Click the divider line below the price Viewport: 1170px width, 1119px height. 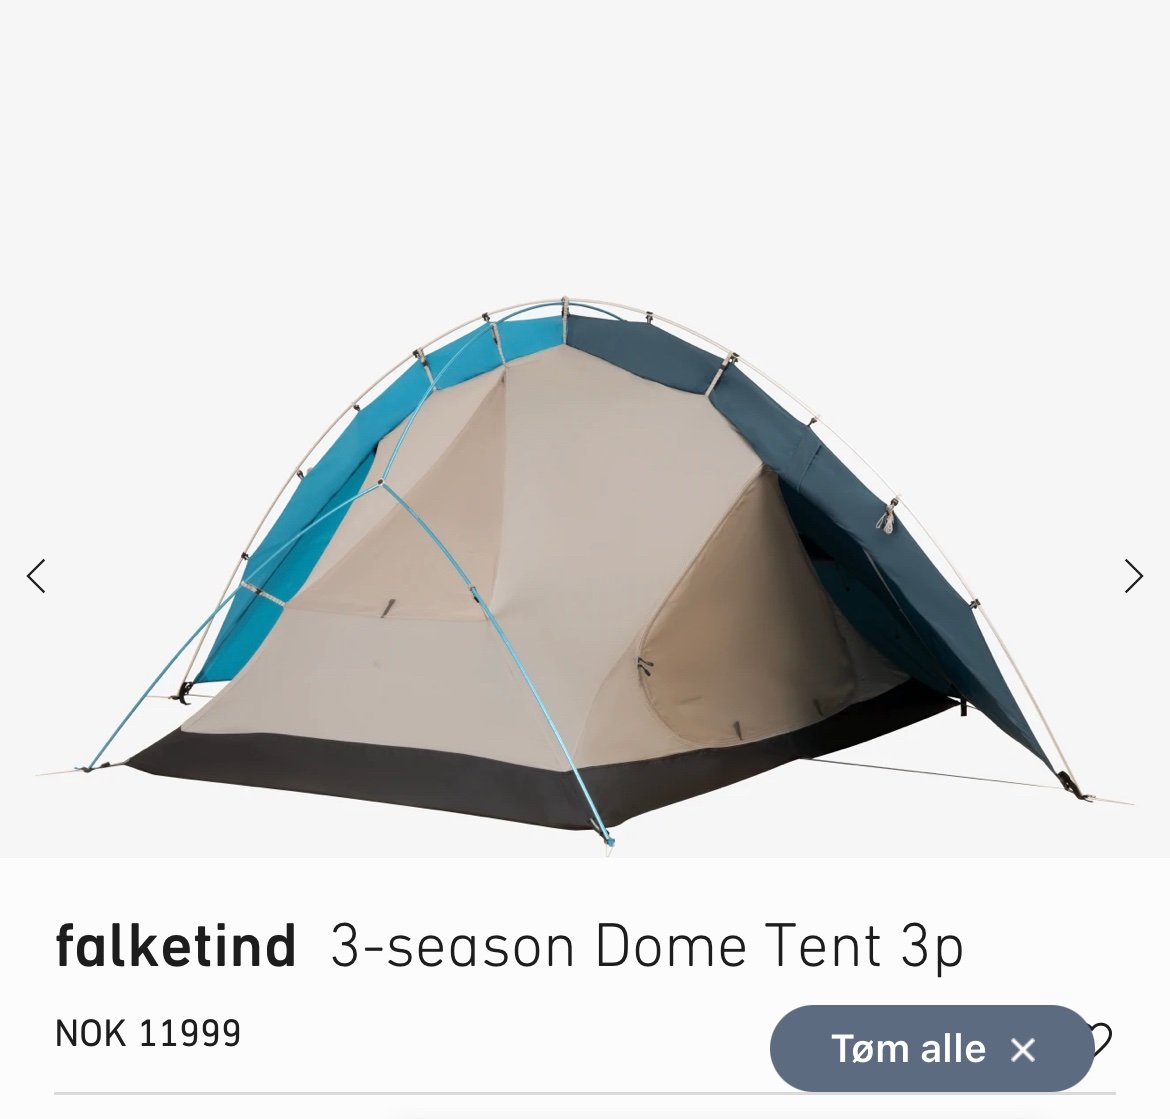pyautogui.click(x=585, y=1094)
